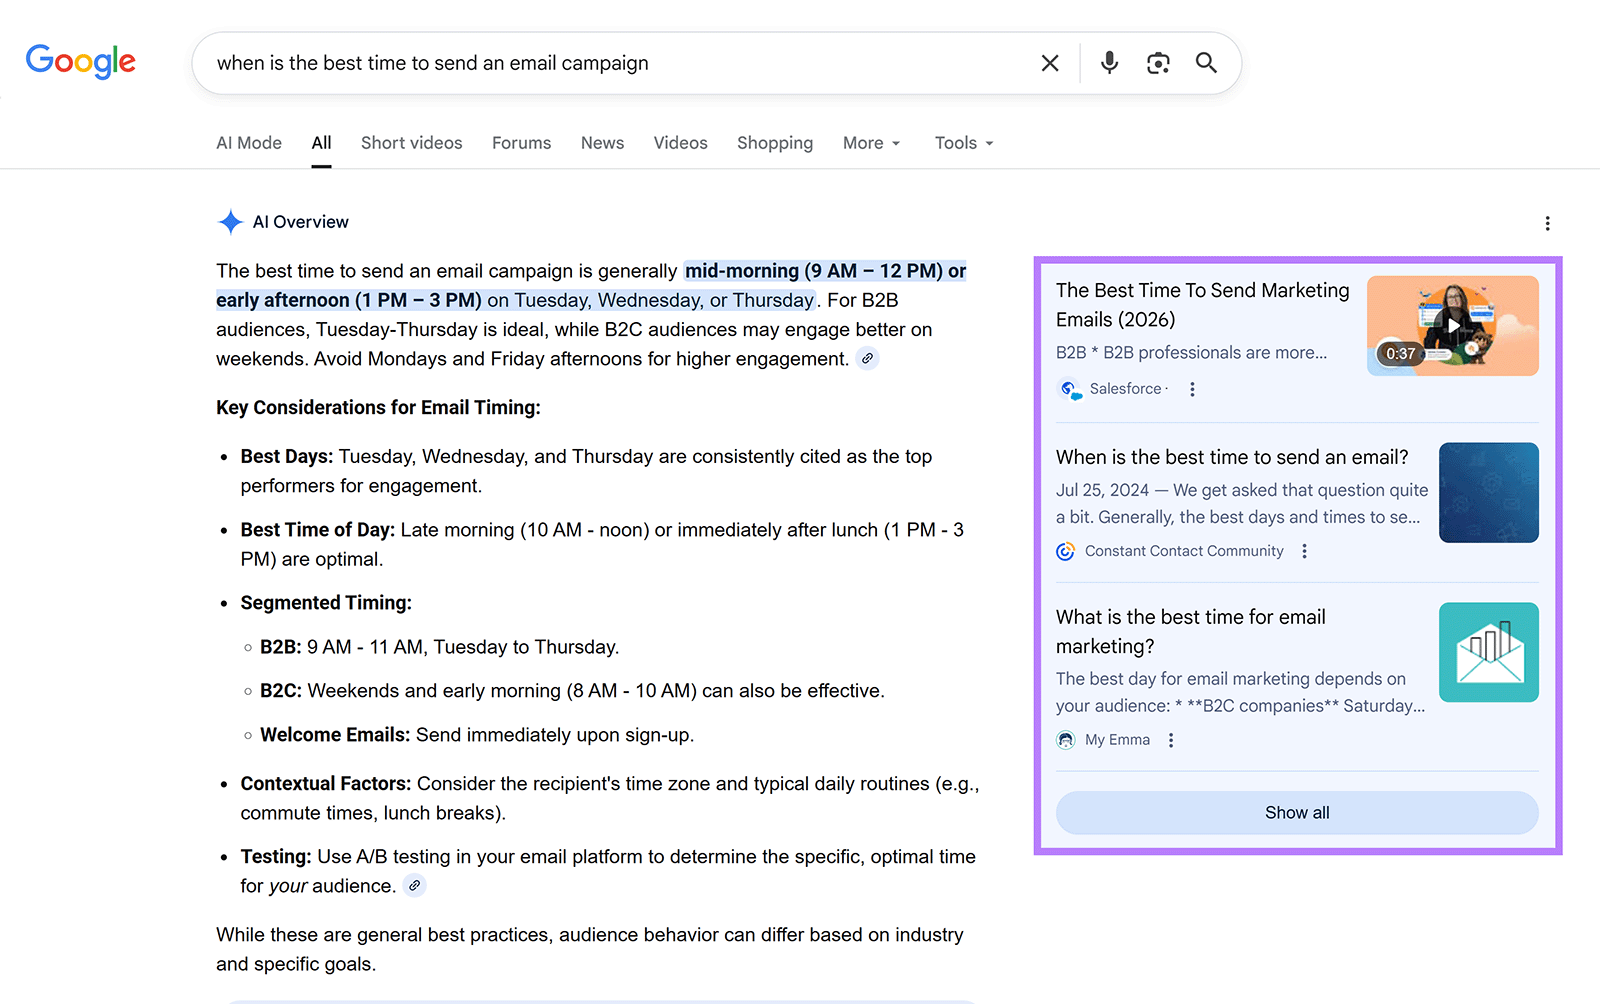Activate voice search with the microphone icon
The image size is (1600, 1004).
(x=1108, y=62)
